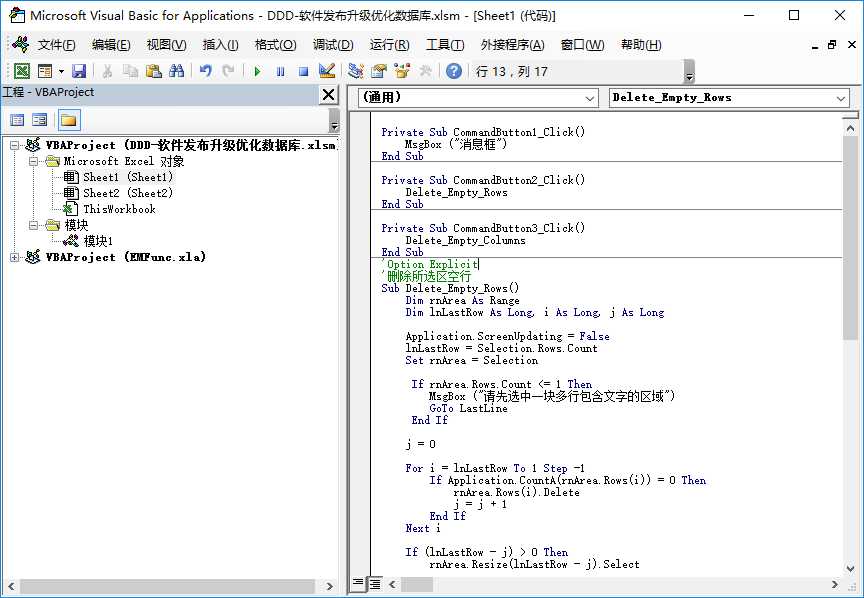Open the 帮助(H) menu
864x598 pixels.
pyautogui.click(x=641, y=45)
